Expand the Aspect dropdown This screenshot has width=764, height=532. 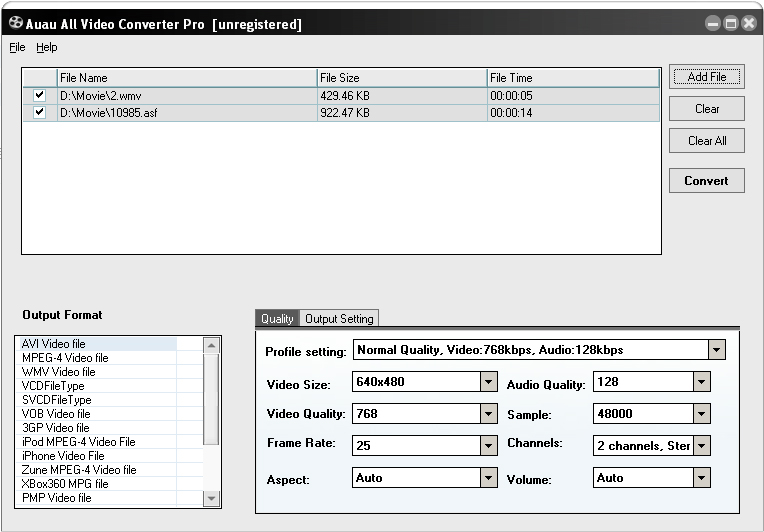(x=488, y=477)
